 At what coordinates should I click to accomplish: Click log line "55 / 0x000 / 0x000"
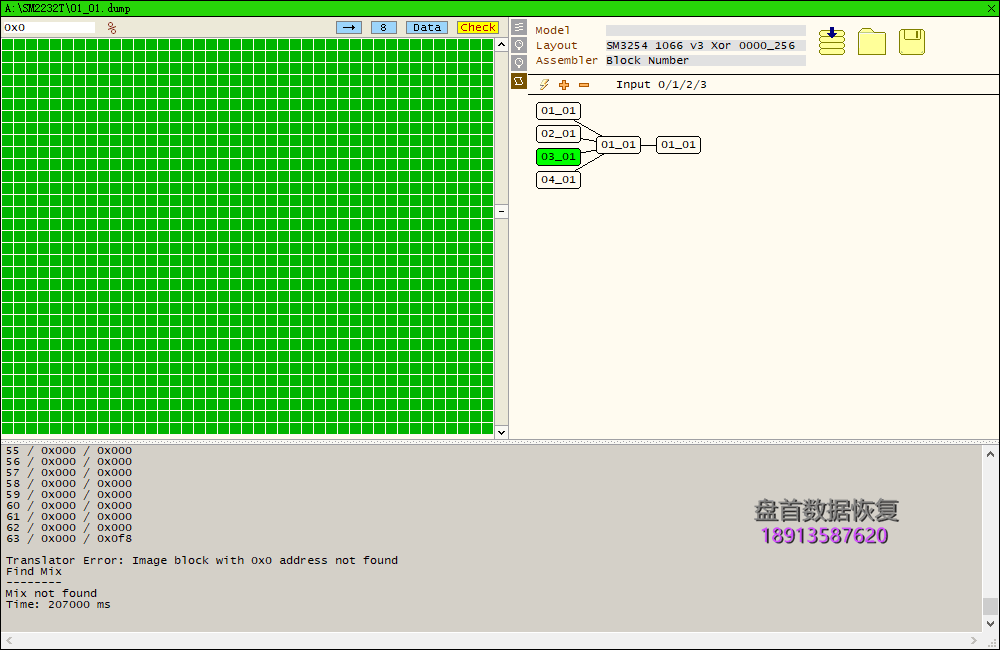(69, 450)
